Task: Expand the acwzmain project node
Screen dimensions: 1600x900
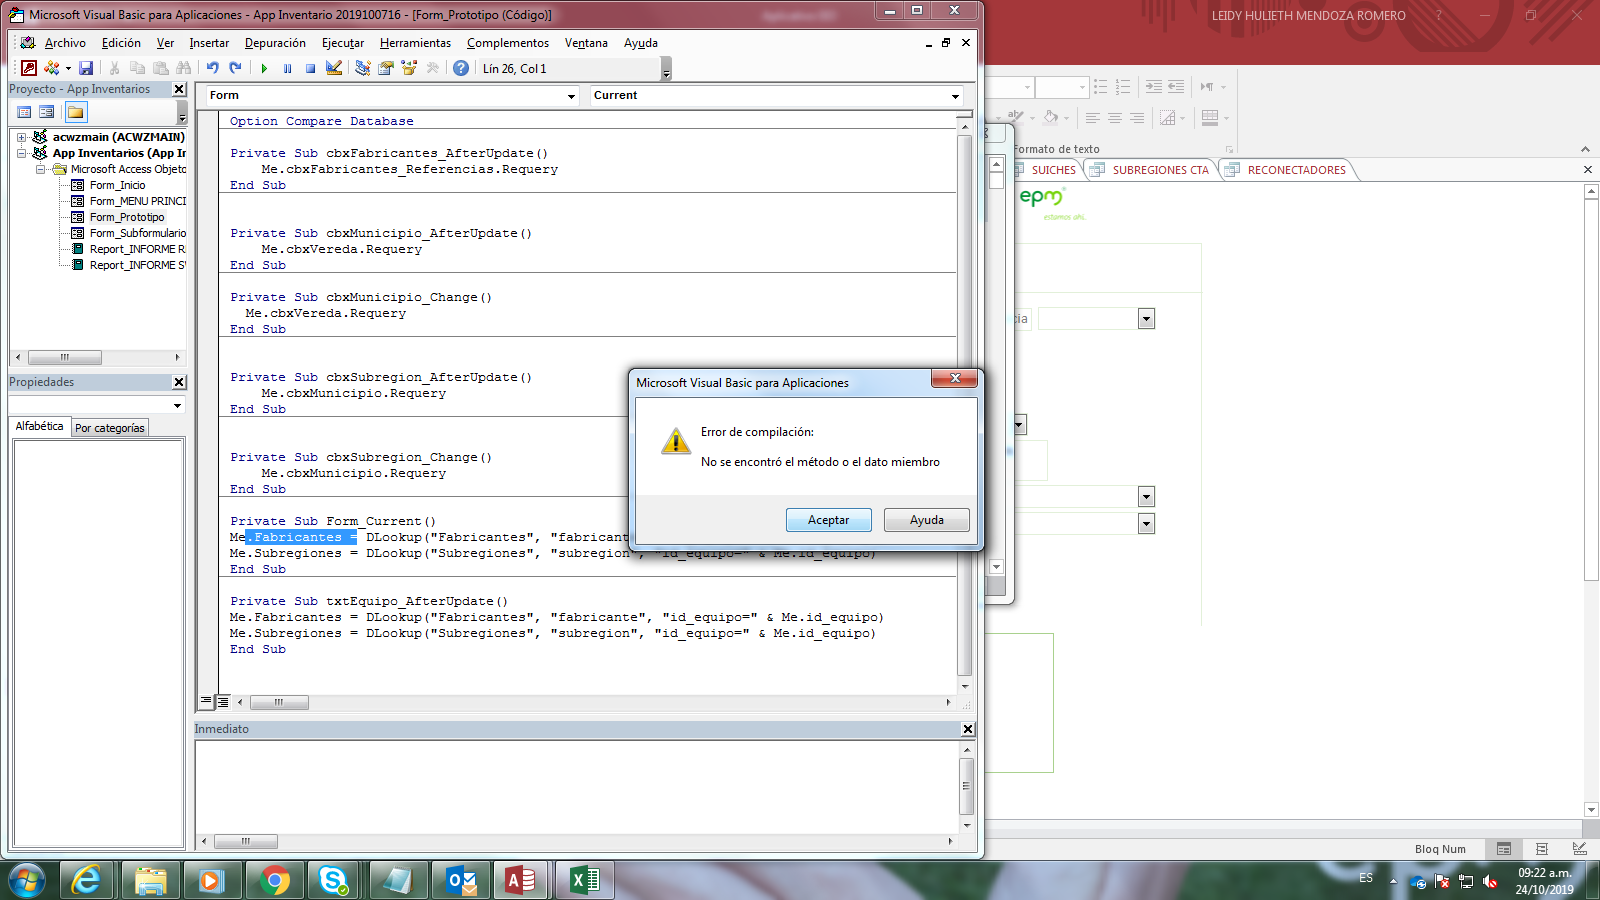Action: point(21,137)
